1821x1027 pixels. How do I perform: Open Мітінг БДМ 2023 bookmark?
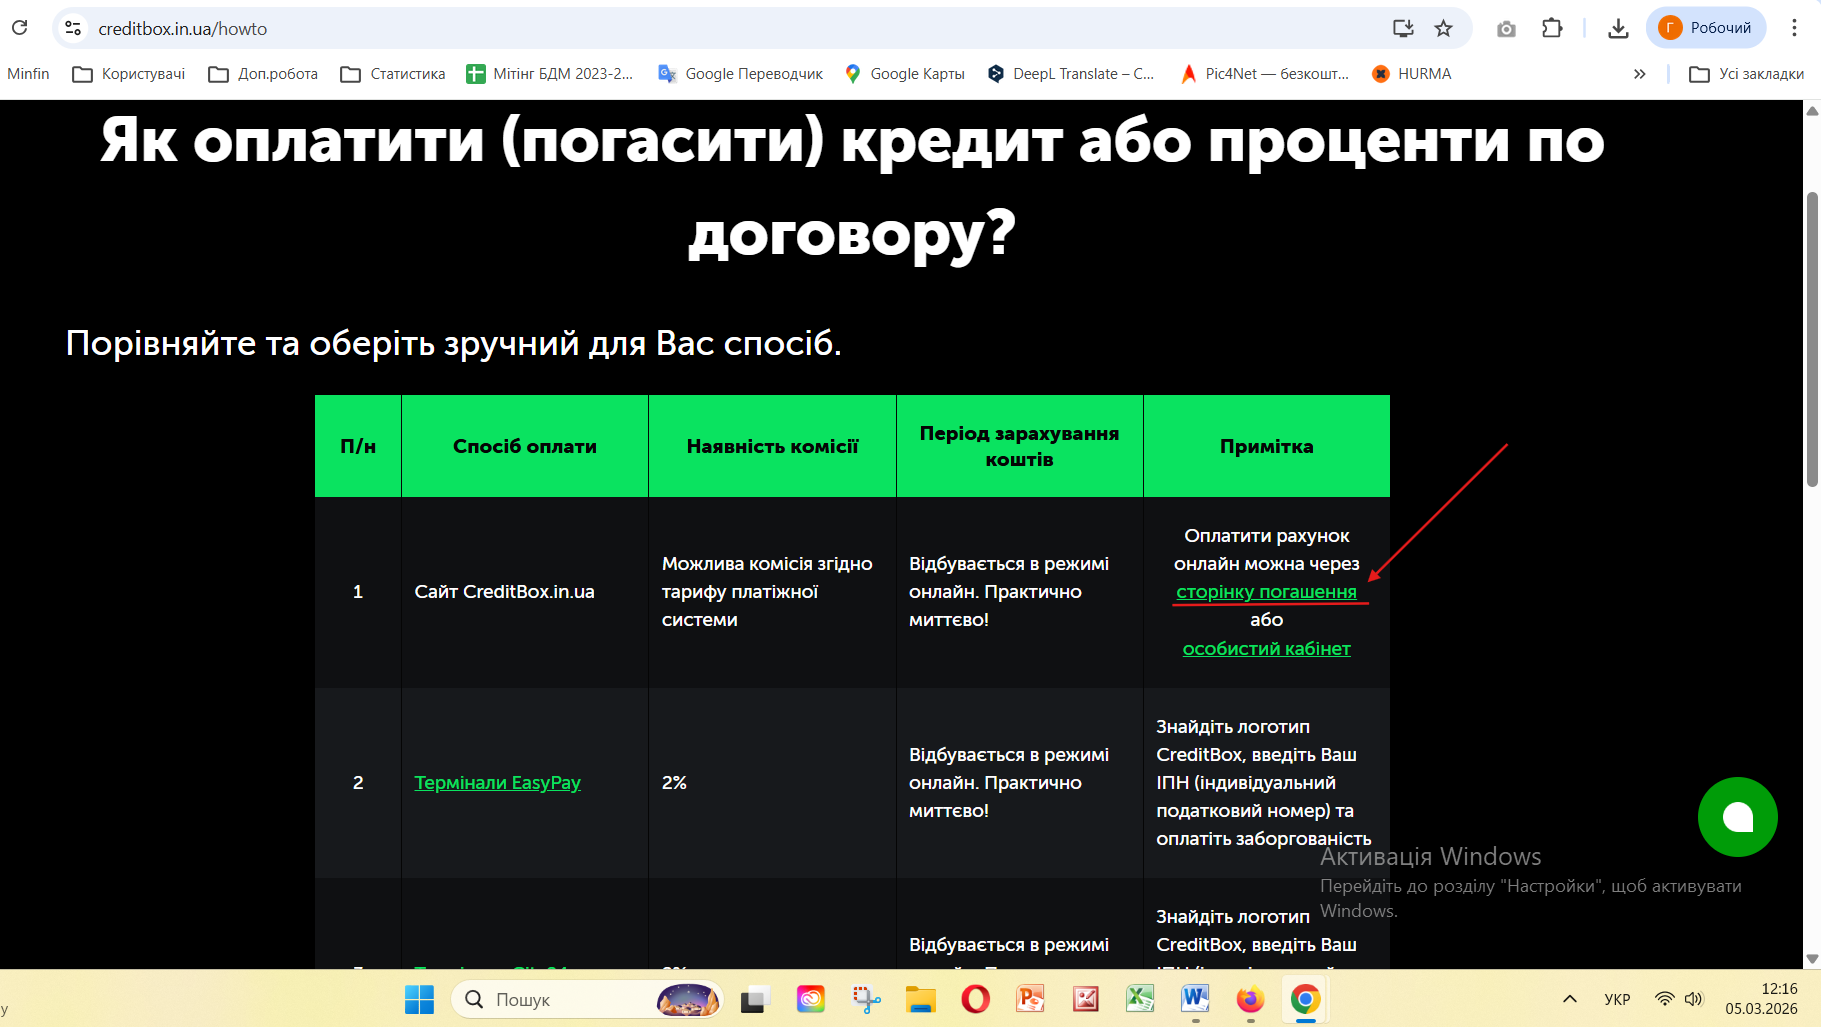pyautogui.click(x=549, y=74)
